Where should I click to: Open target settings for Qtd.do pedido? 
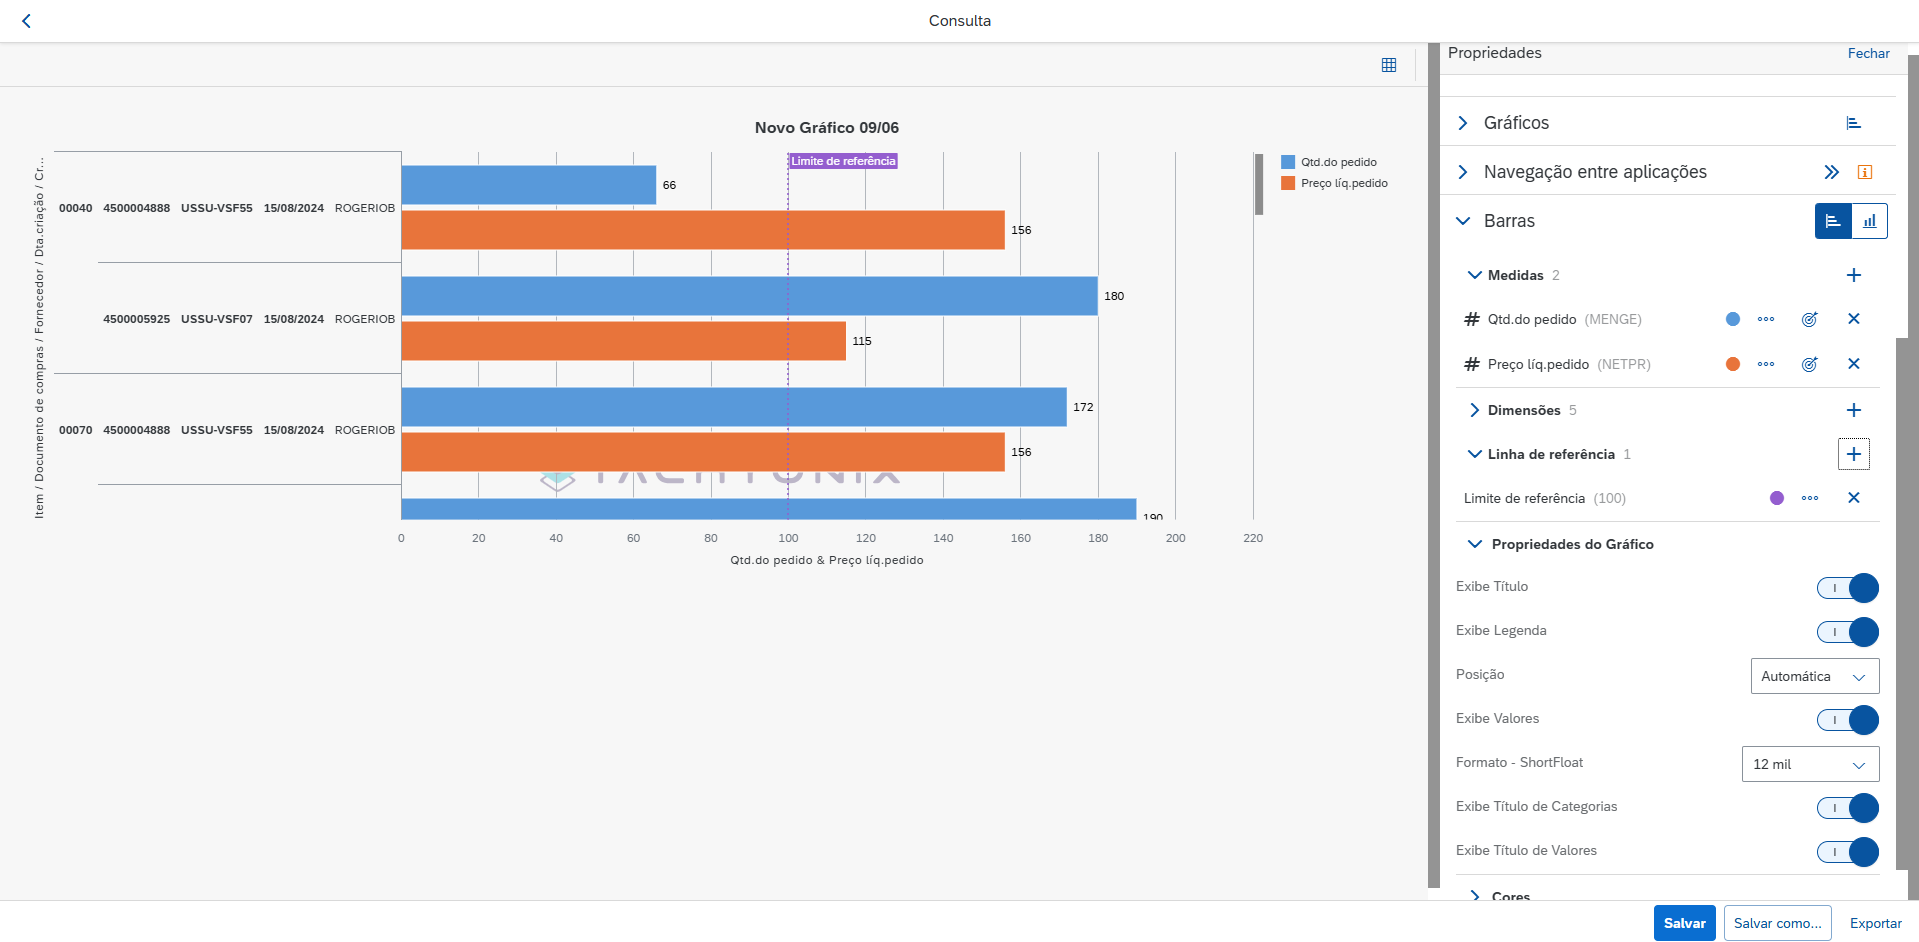tap(1809, 320)
